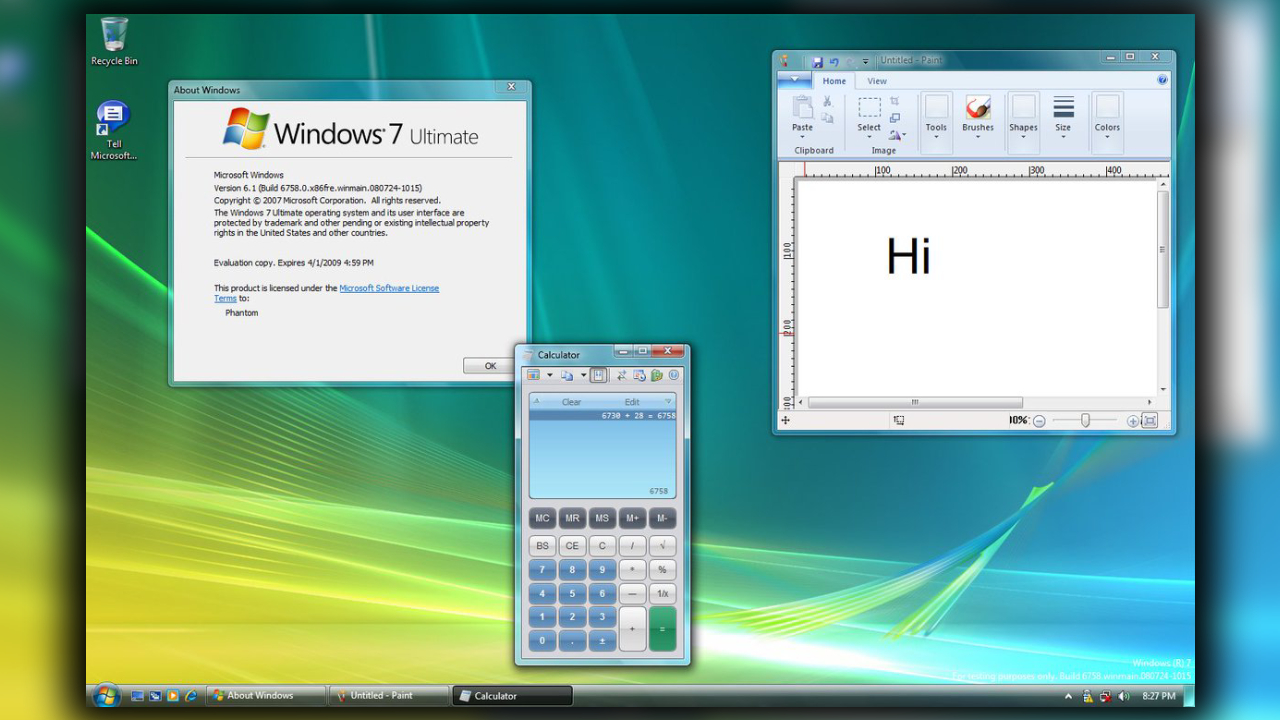Screen dimensions: 1280x720
Task: Select the rectangular Select tool in Paint
Action: pyautogui.click(x=869, y=108)
